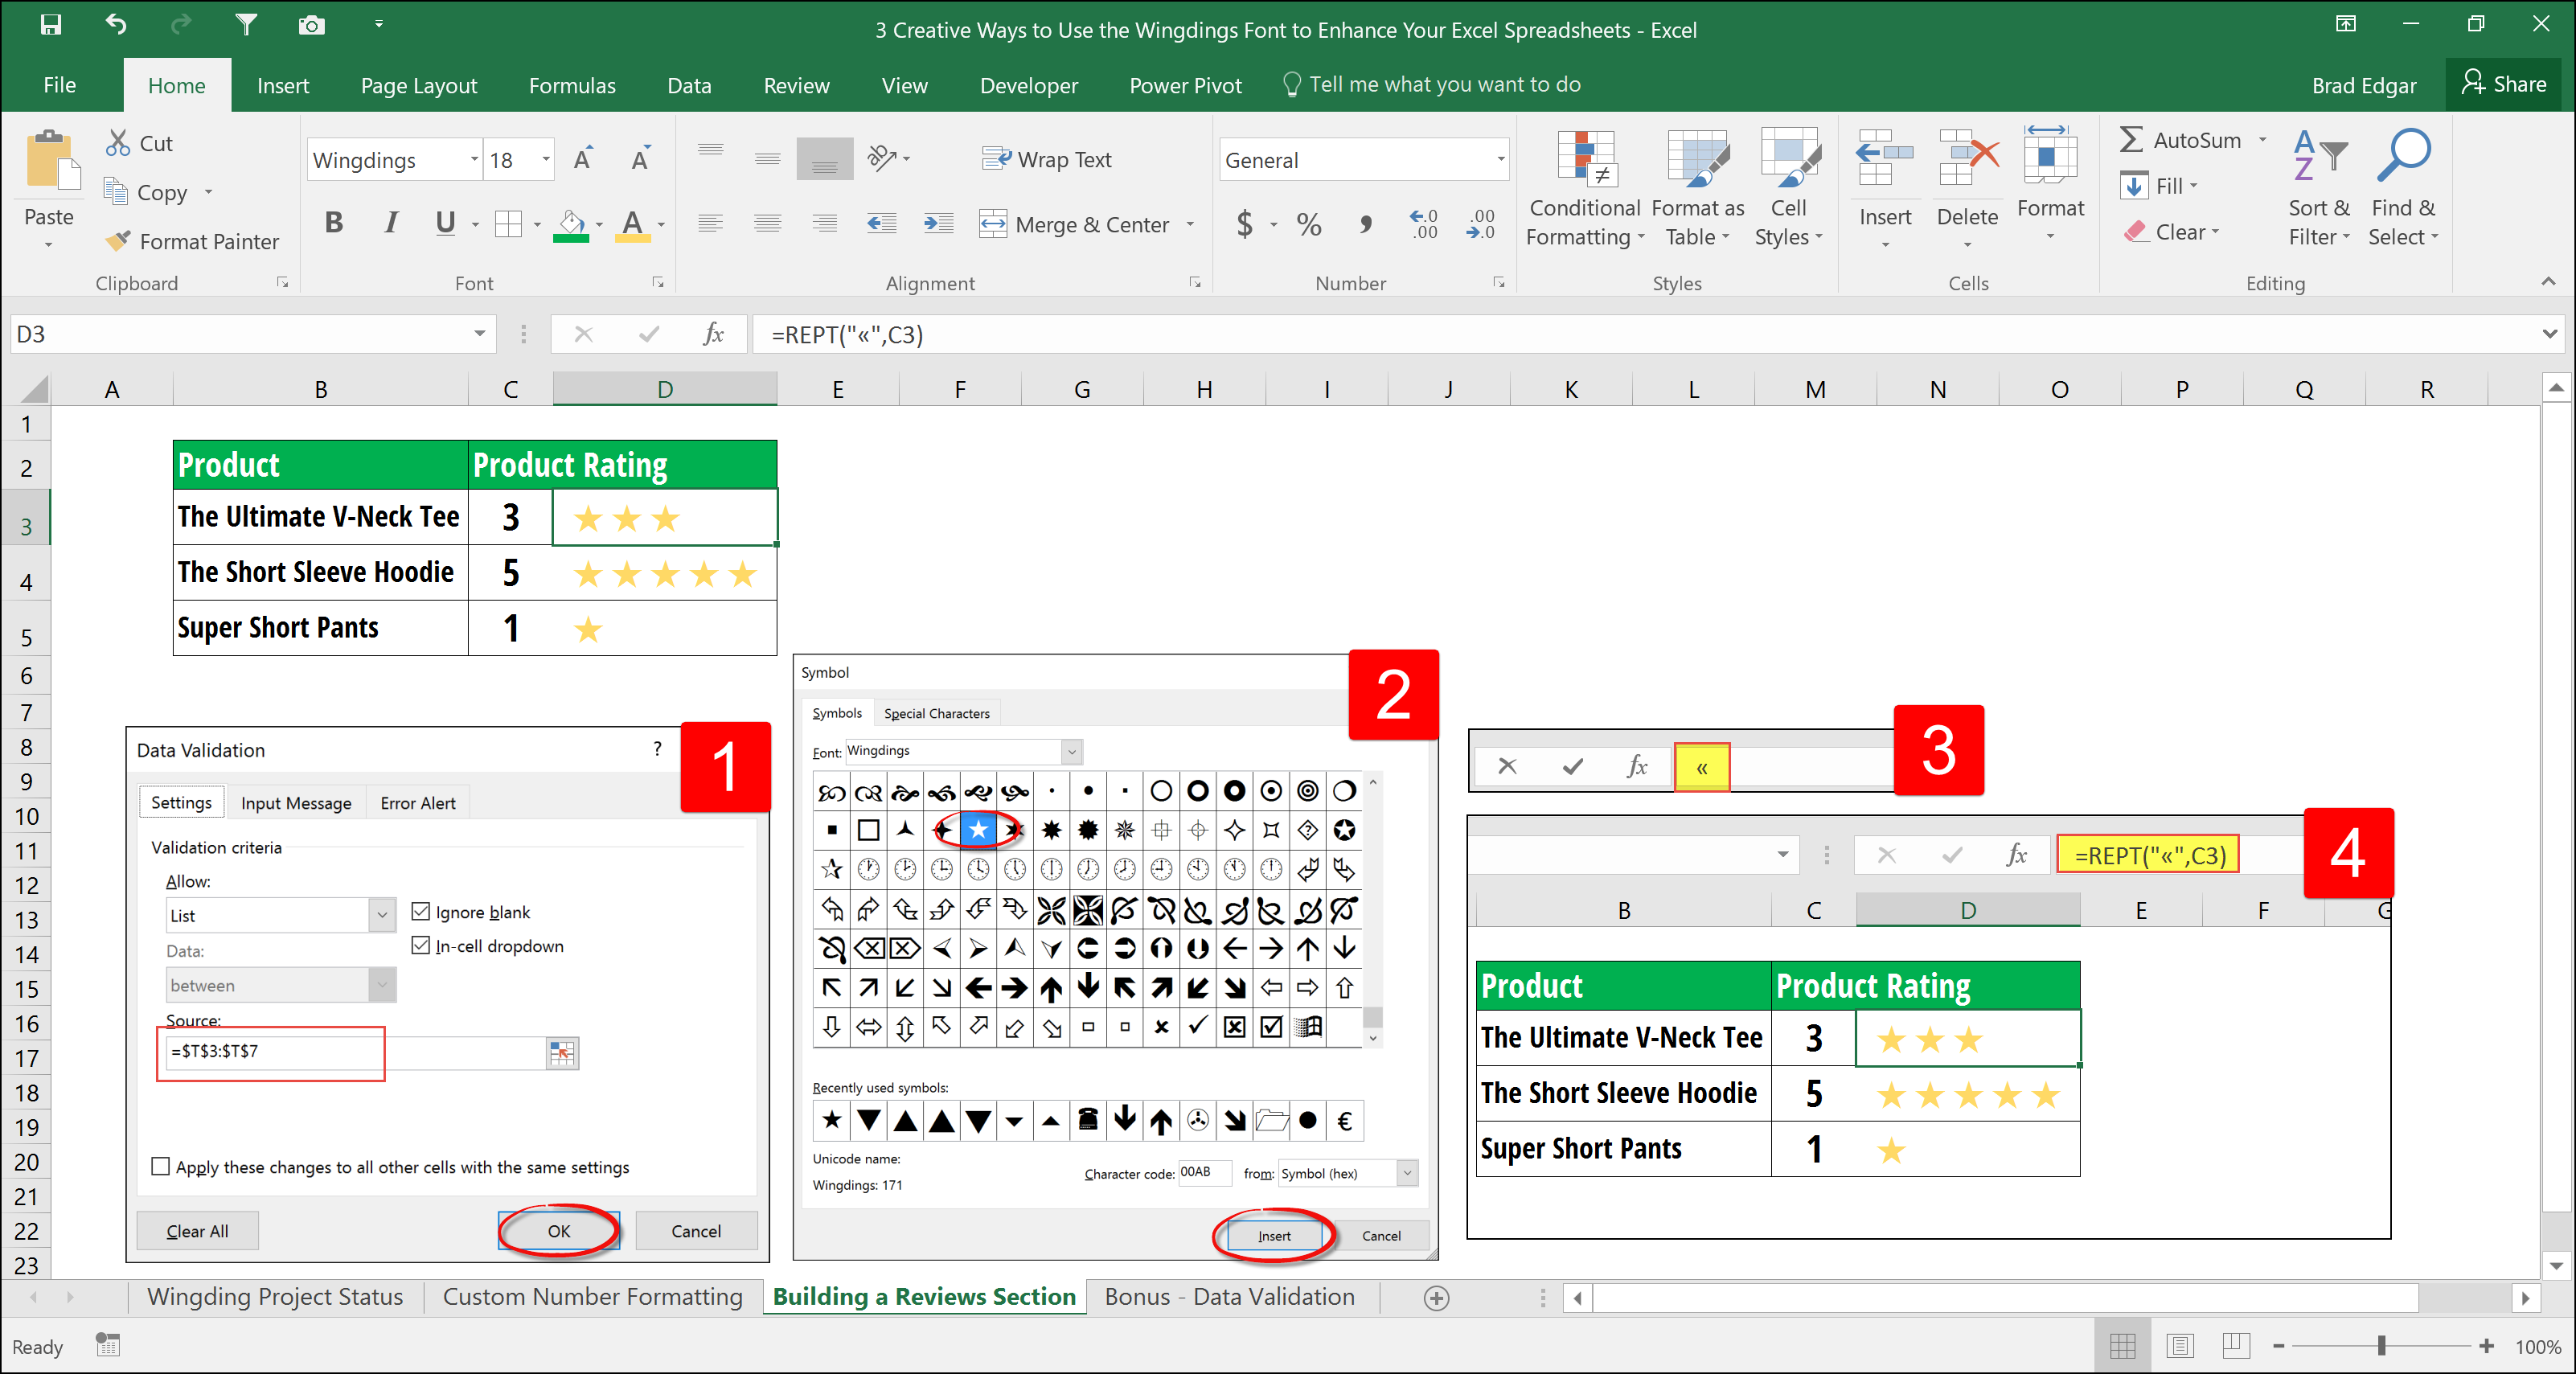Open the Formulas ribbon tab
Viewport: 2576px width, 1374px height.
click(x=572, y=85)
